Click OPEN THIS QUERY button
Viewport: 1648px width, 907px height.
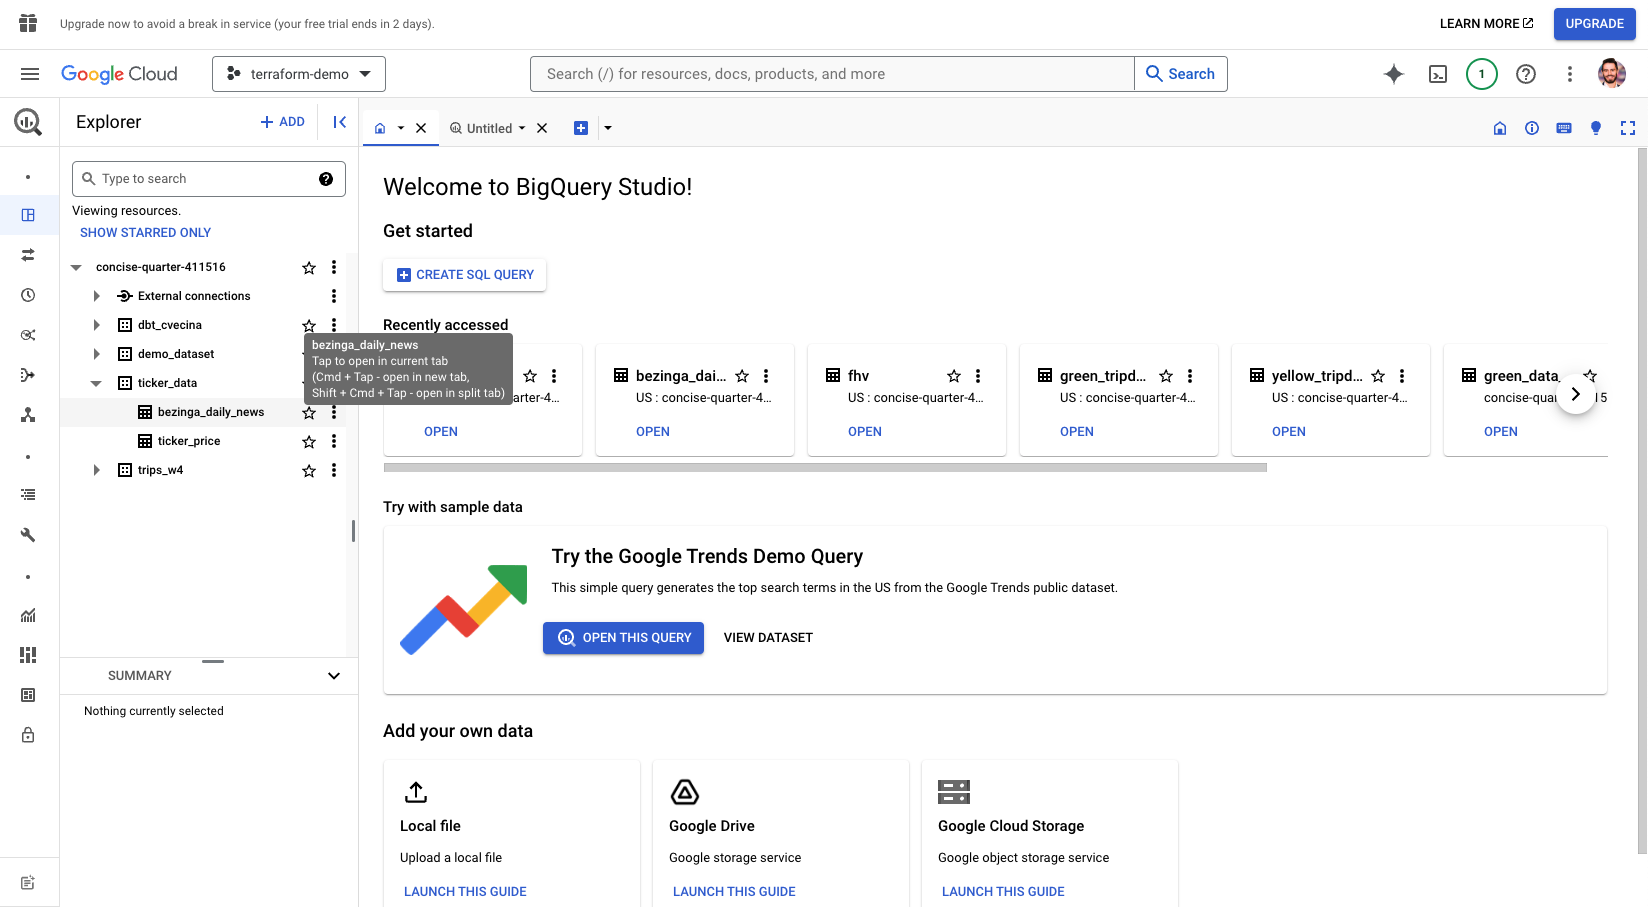(624, 638)
